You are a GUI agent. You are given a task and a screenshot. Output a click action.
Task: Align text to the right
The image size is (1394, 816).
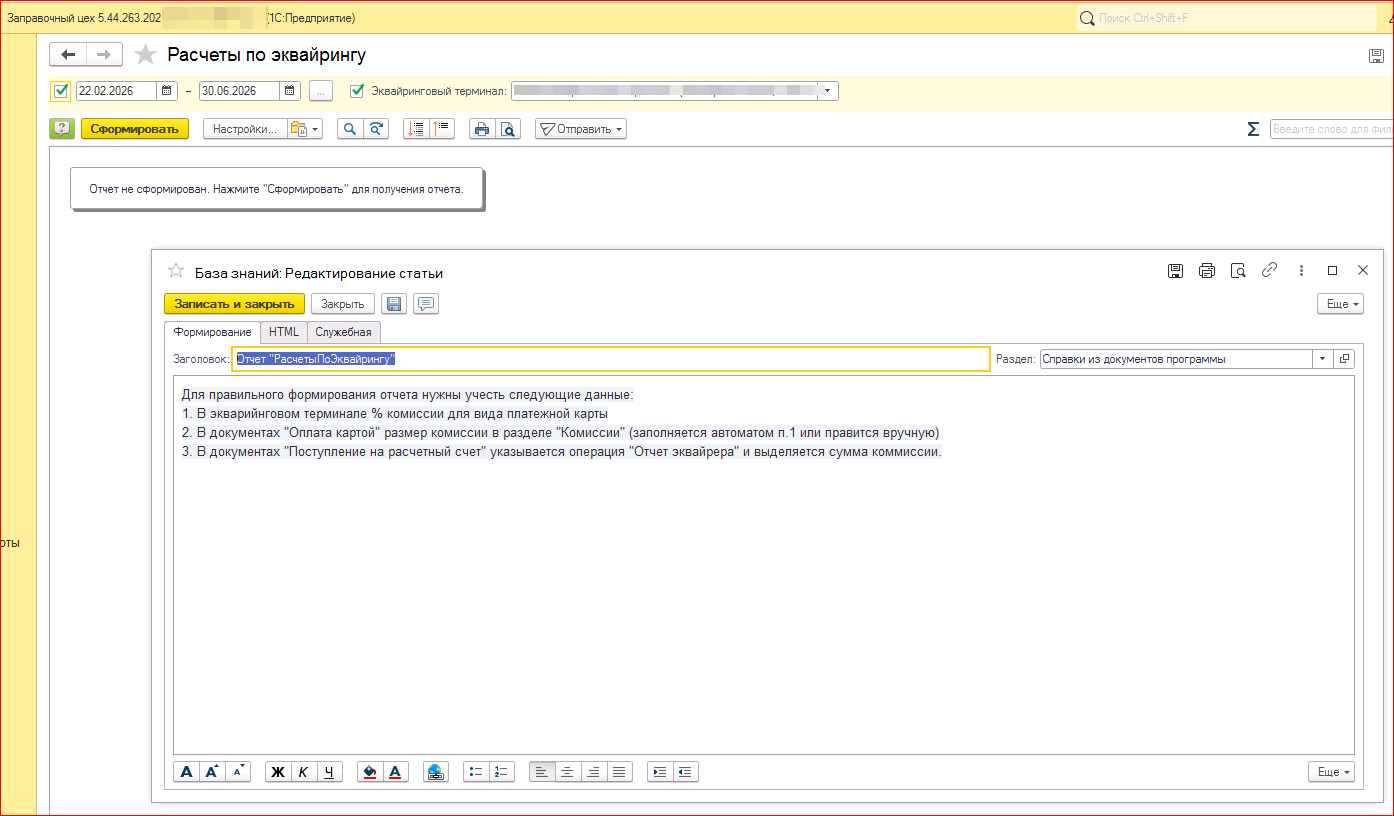[594, 772]
